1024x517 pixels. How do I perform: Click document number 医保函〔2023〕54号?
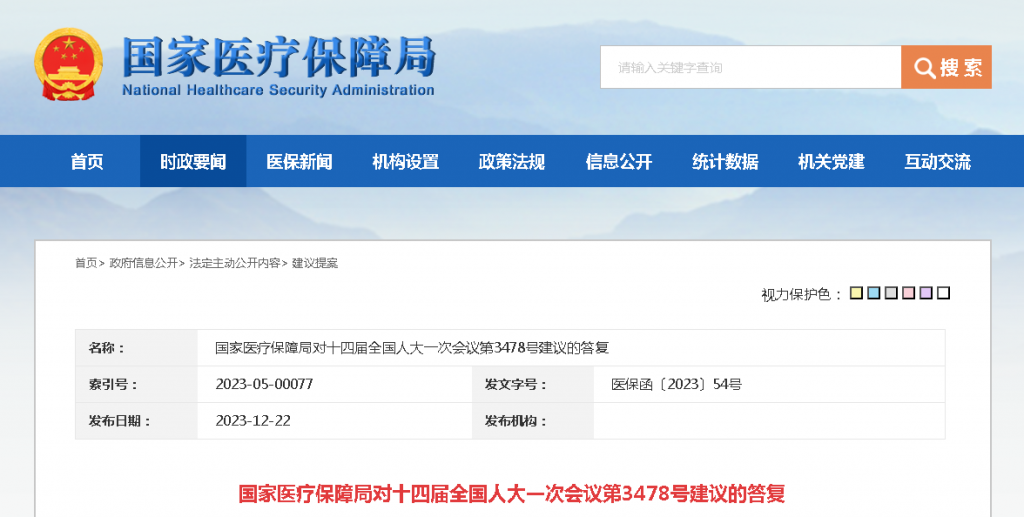pyautogui.click(x=677, y=384)
